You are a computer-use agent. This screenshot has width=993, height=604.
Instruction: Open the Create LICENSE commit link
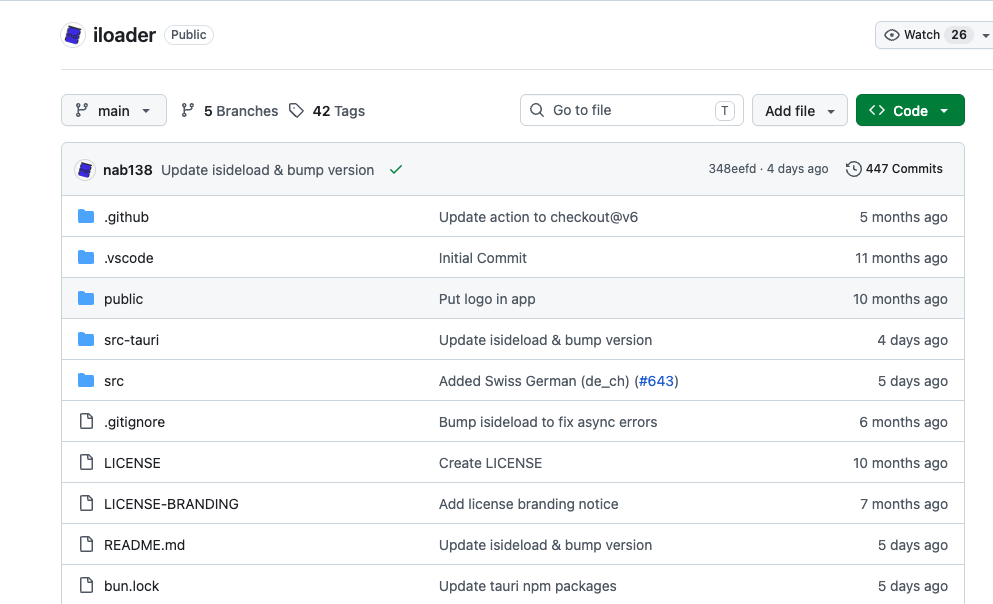click(490, 463)
